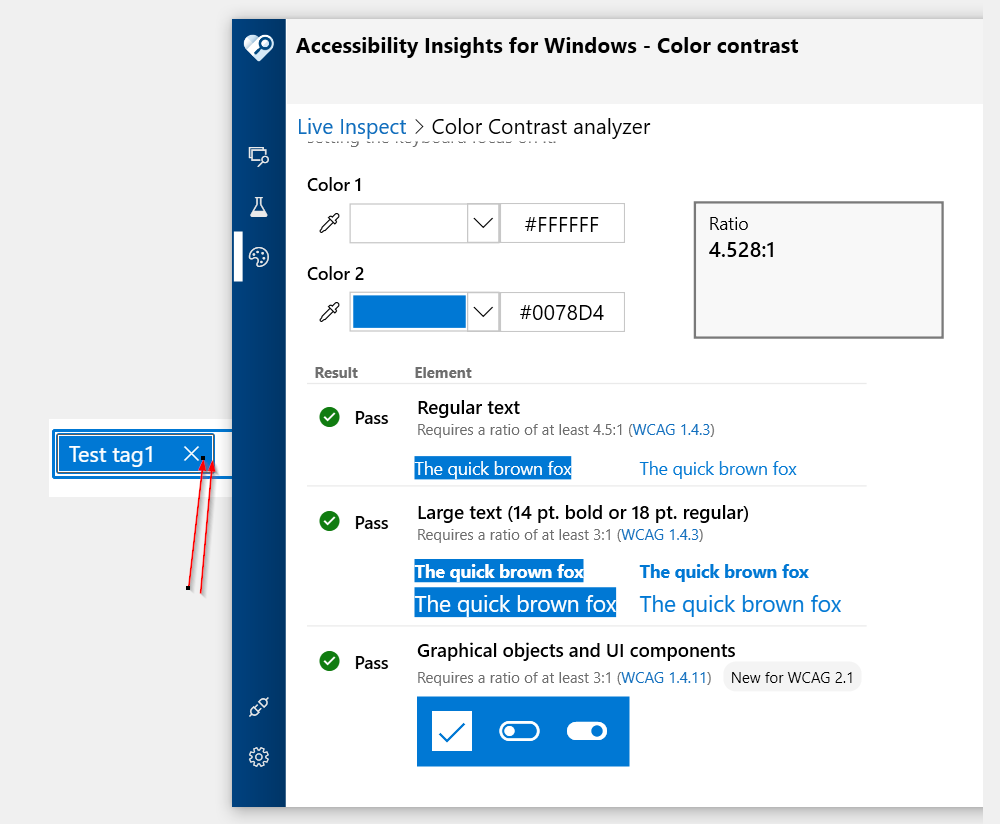Click the Accessibility Insights heart logo

coord(258,47)
